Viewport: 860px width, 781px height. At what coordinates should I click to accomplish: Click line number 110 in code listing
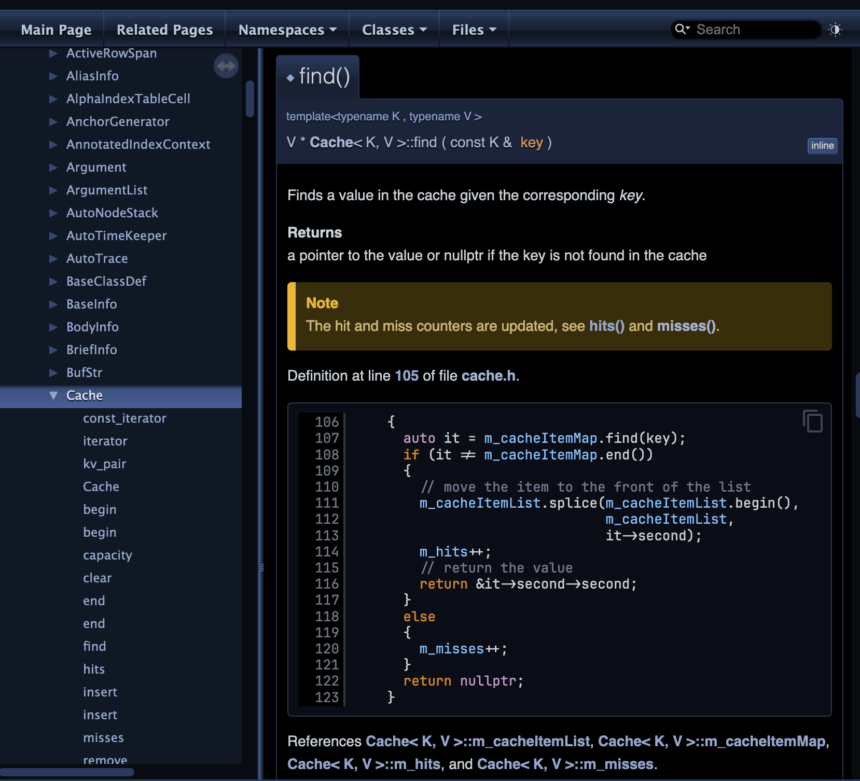point(327,487)
